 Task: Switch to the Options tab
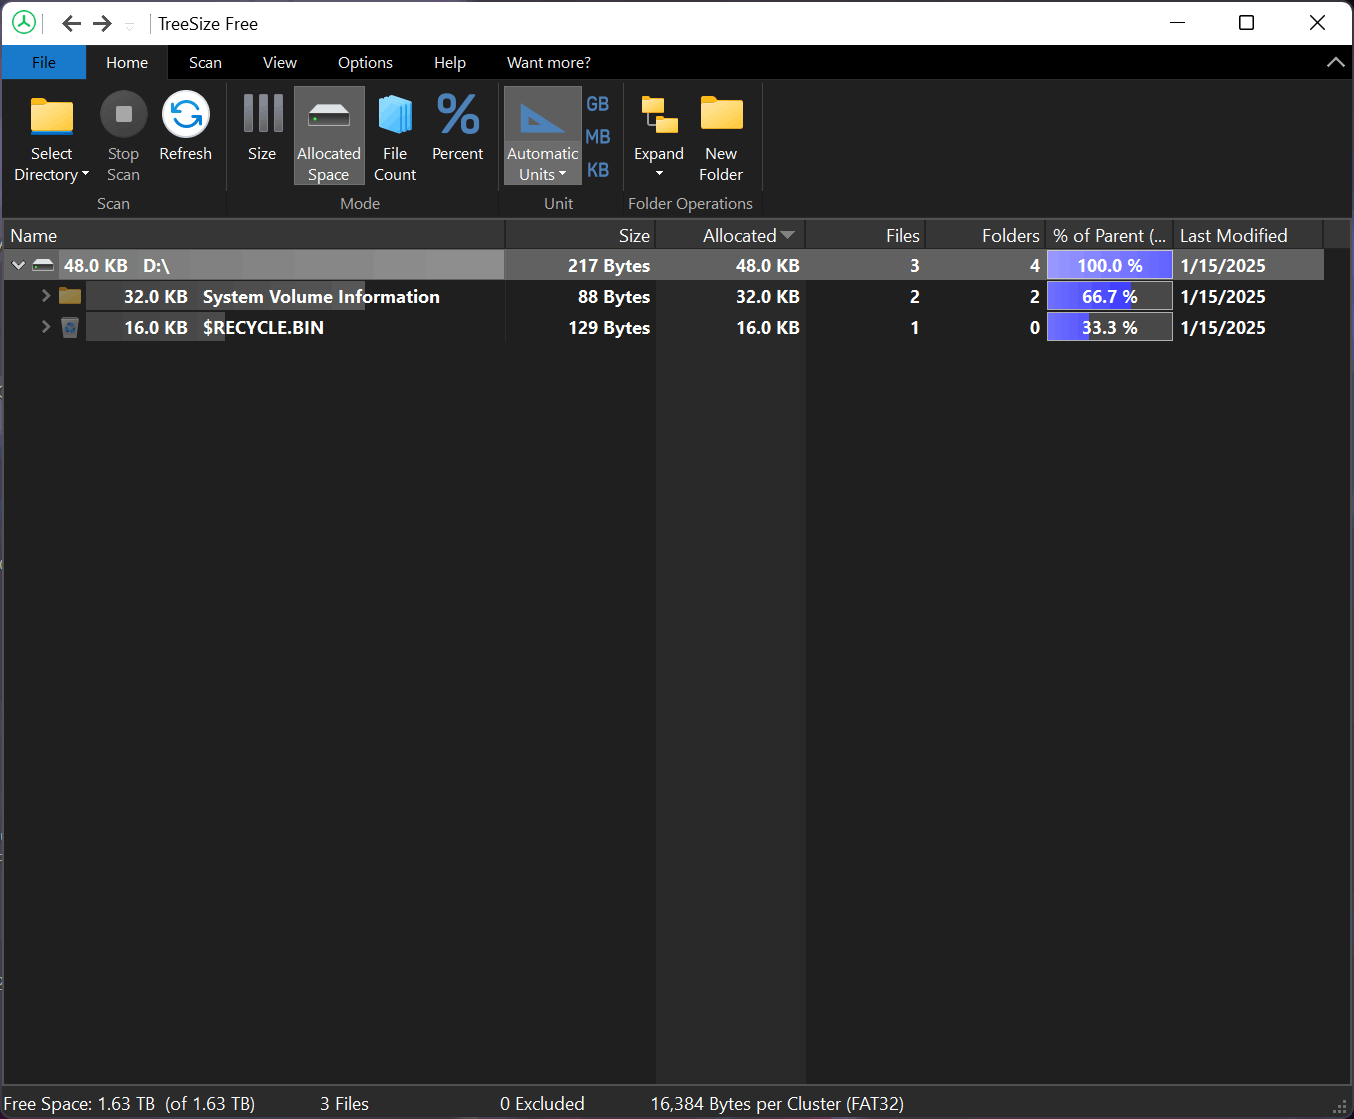[x=365, y=62]
